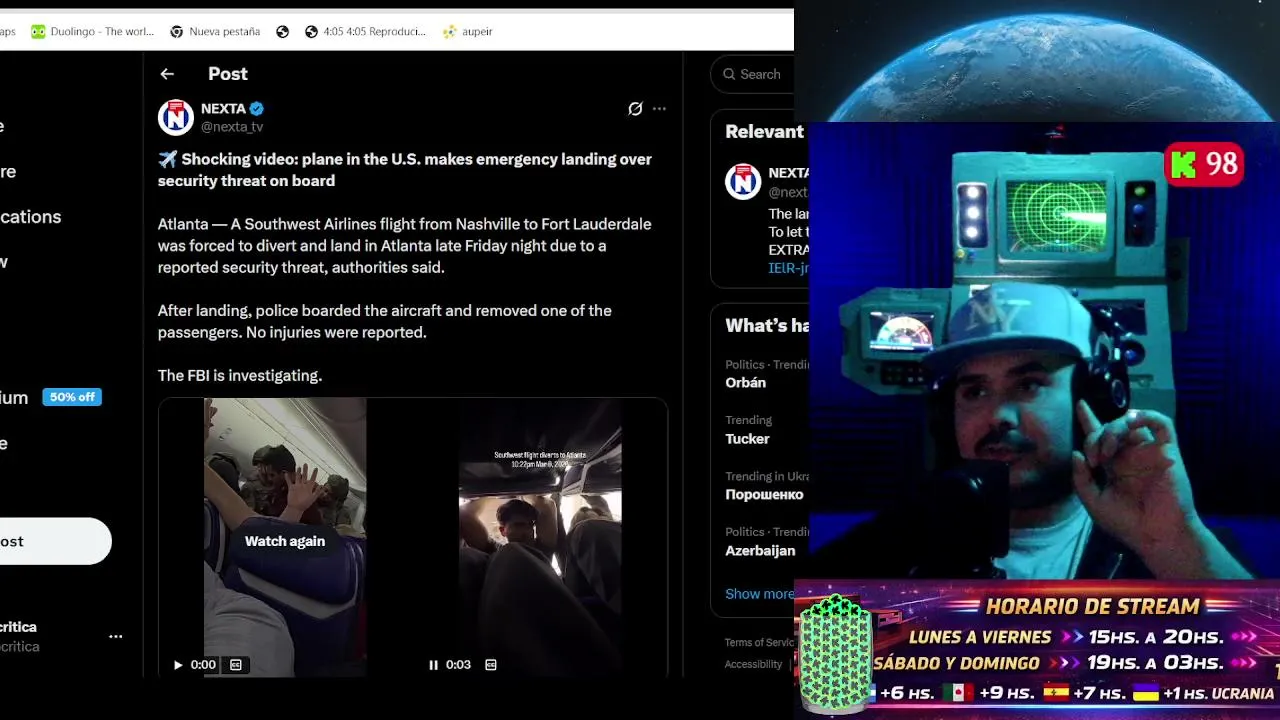Open account menu three dots
The height and width of the screenshot is (720, 1280).
(x=116, y=636)
